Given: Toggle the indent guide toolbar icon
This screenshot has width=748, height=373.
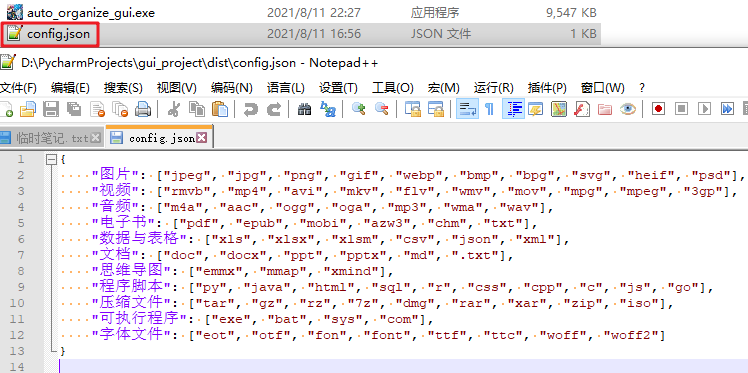Looking at the screenshot, I should [x=513, y=109].
